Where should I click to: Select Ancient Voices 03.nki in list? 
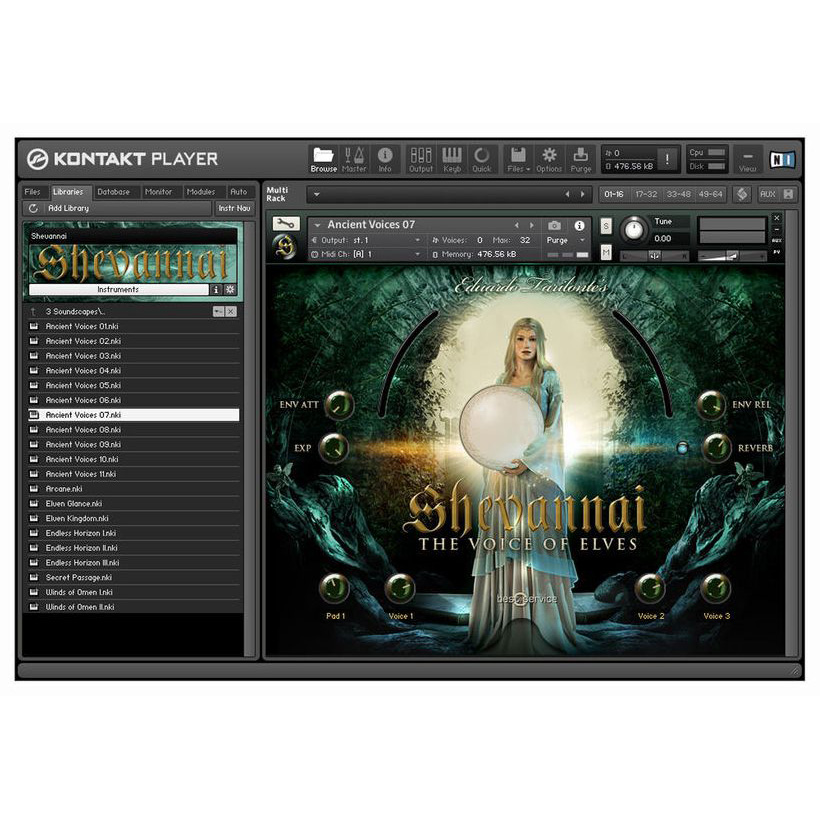(134, 356)
